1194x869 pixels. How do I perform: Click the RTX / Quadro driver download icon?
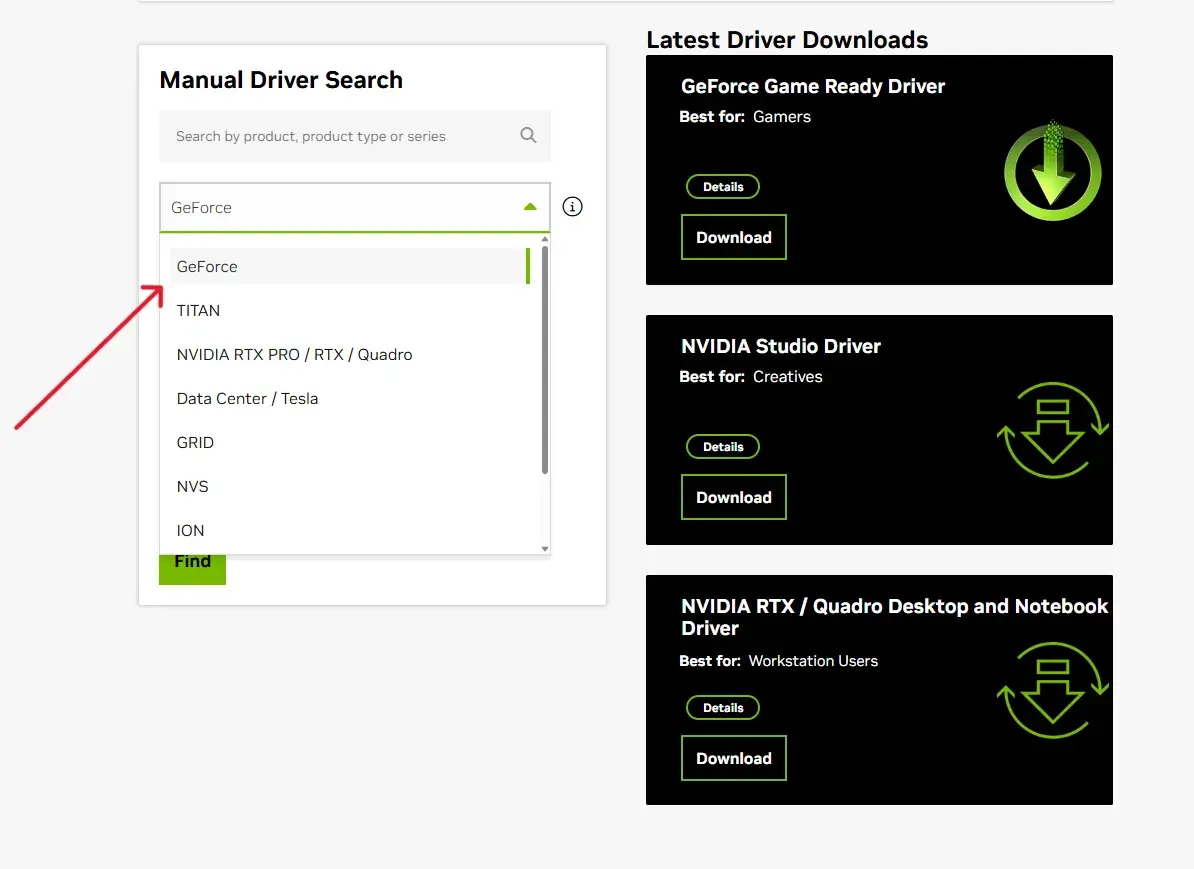coord(1052,691)
